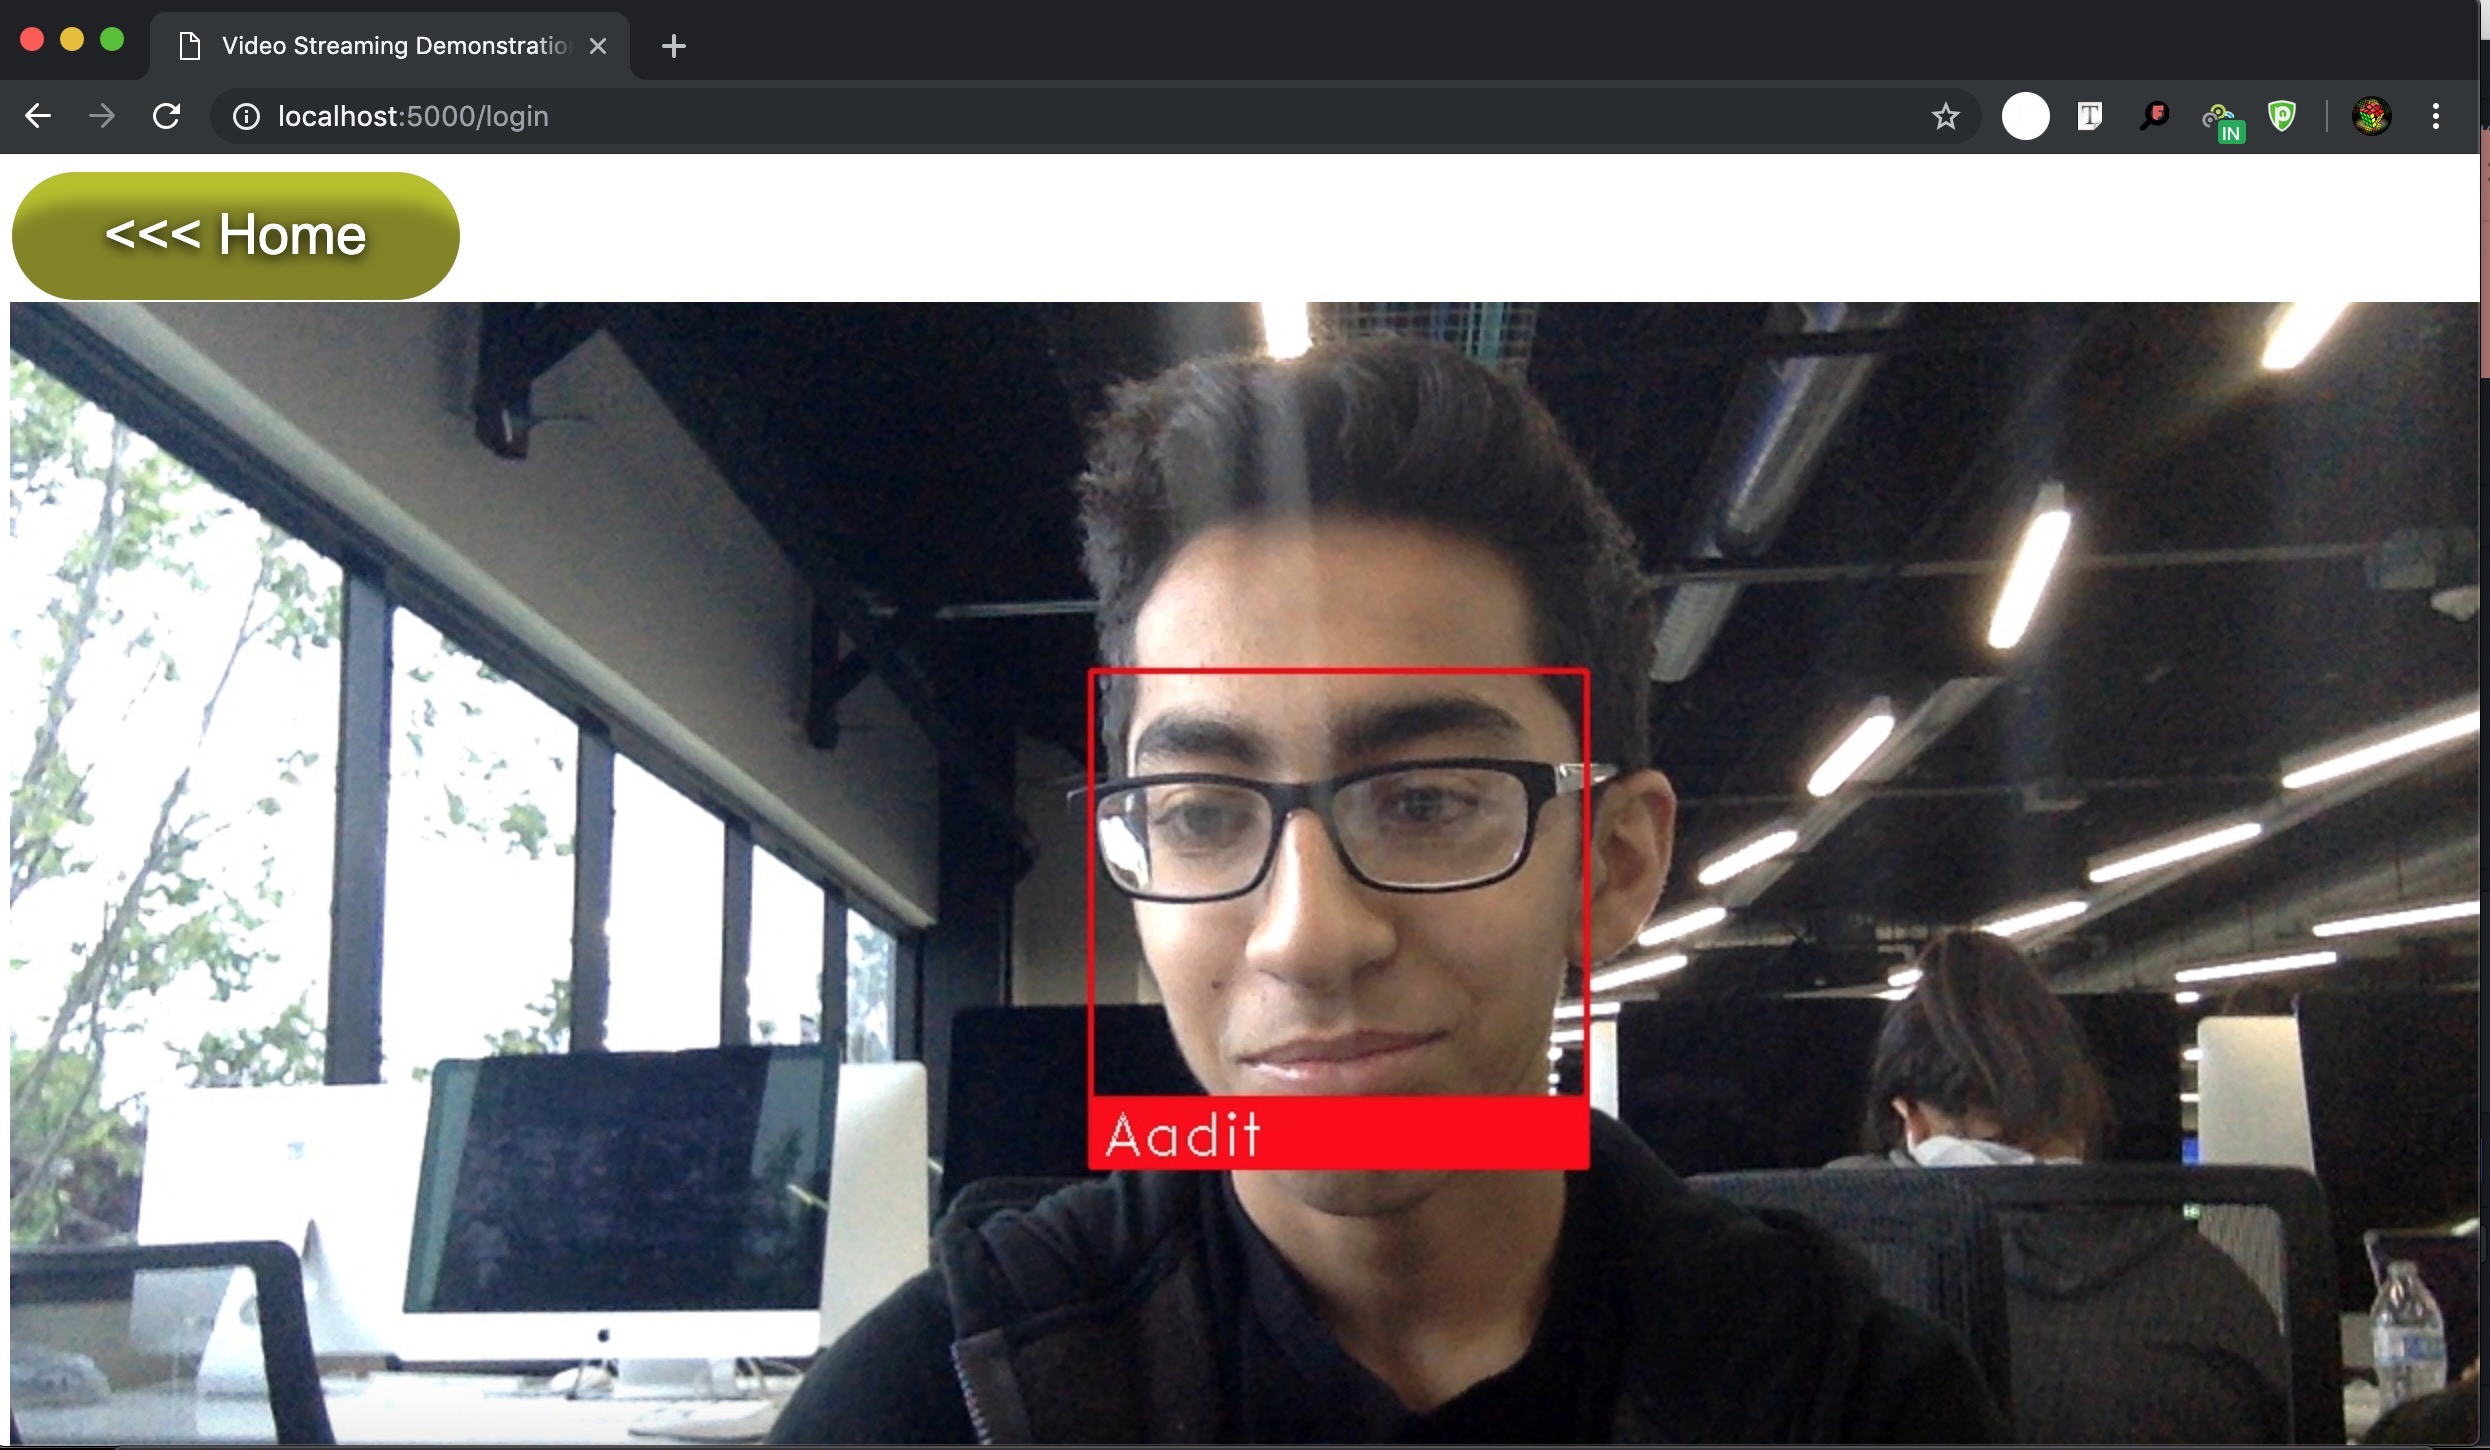Open the Rubik's cube profile avatar

coord(2371,116)
